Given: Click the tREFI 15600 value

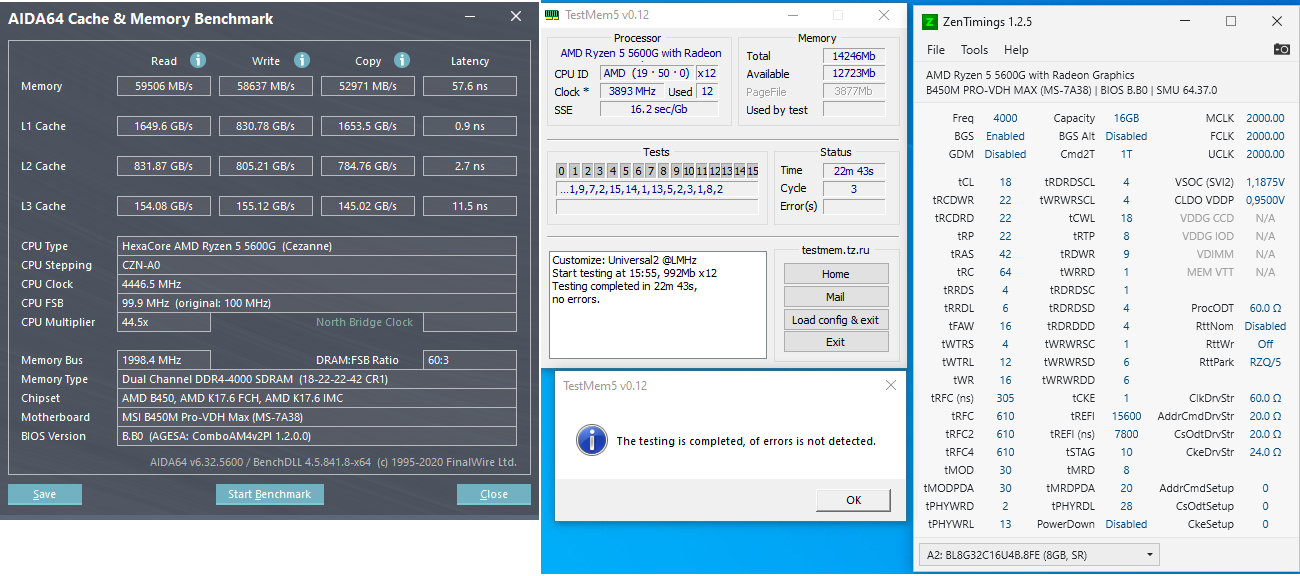Looking at the screenshot, I should (x=1126, y=416).
